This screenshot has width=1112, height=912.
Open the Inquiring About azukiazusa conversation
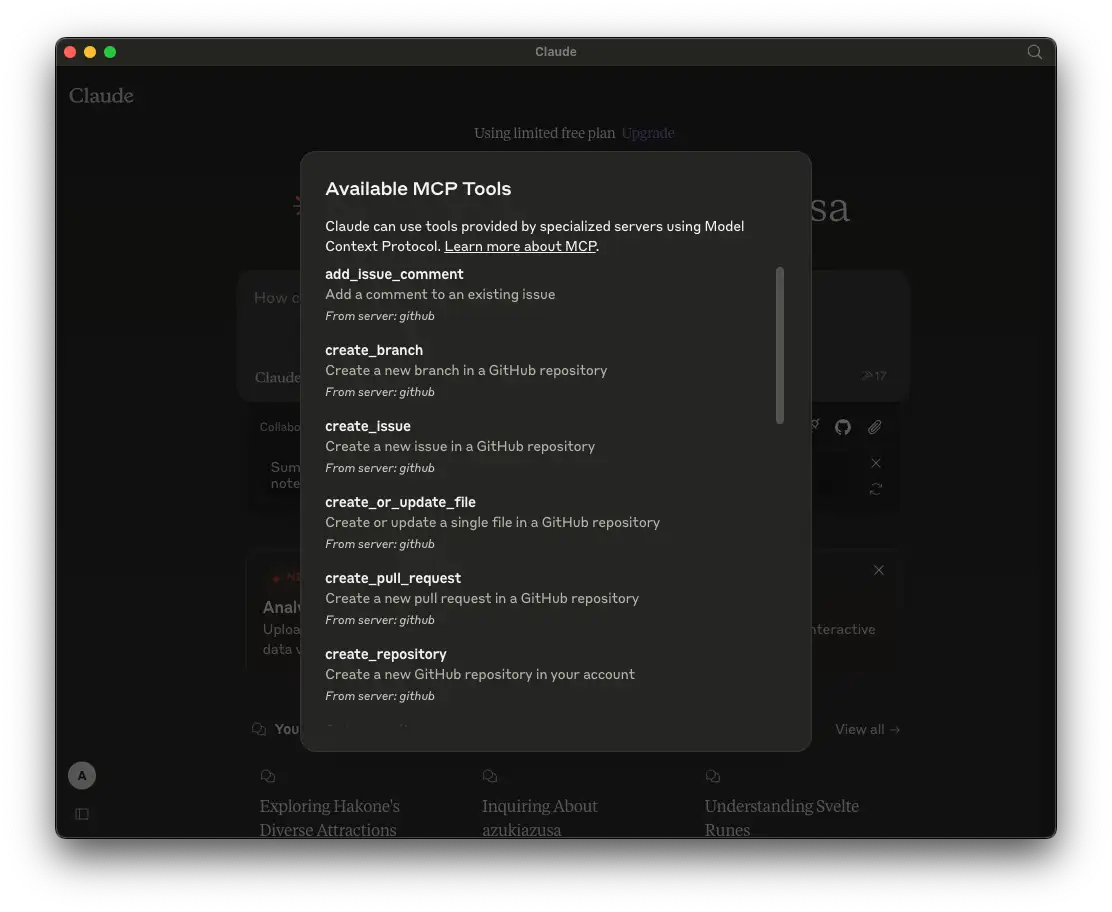coord(540,817)
